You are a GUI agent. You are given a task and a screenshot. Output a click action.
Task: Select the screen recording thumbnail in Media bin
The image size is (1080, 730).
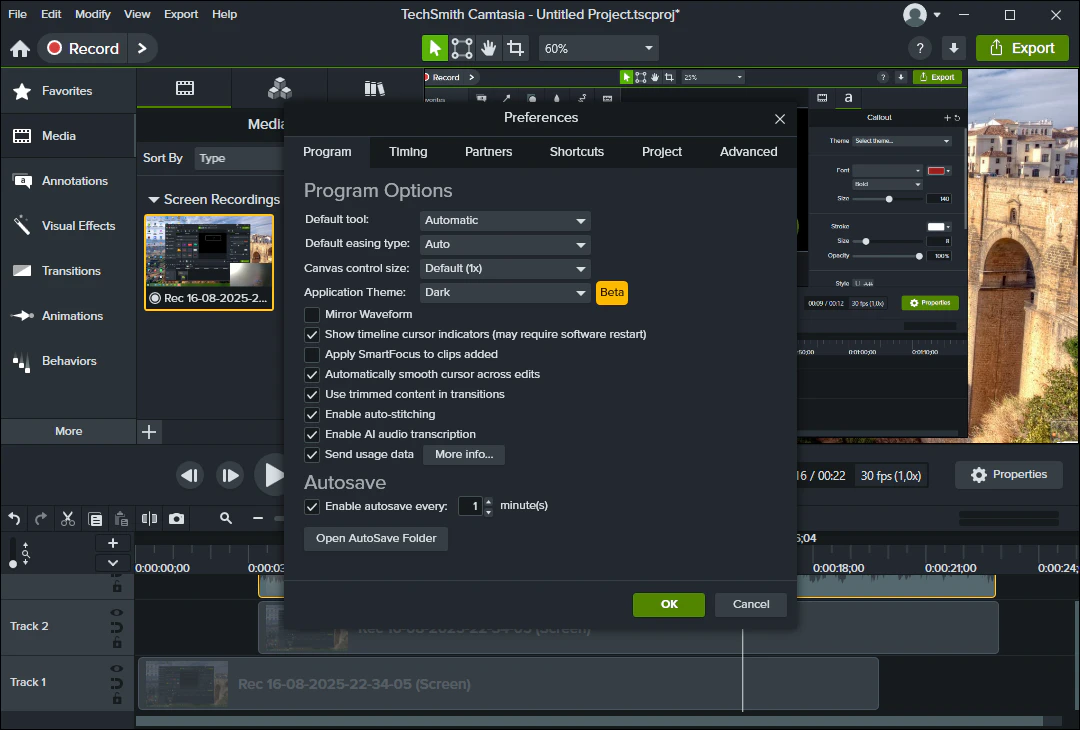pyautogui.click(x=209, y=255)
